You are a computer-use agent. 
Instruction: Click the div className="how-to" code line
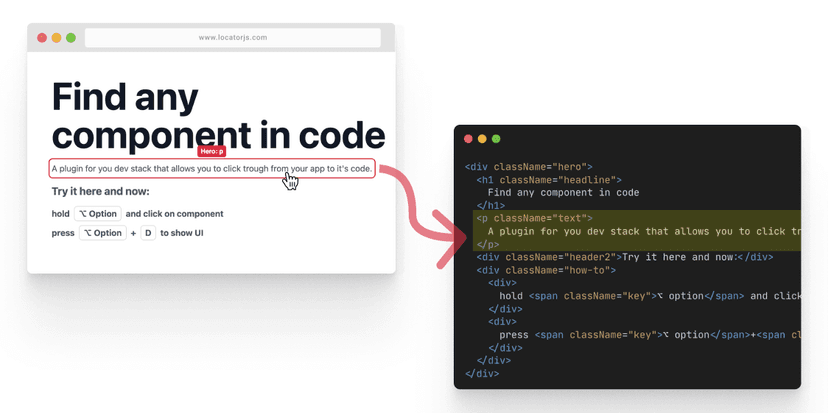546,270
